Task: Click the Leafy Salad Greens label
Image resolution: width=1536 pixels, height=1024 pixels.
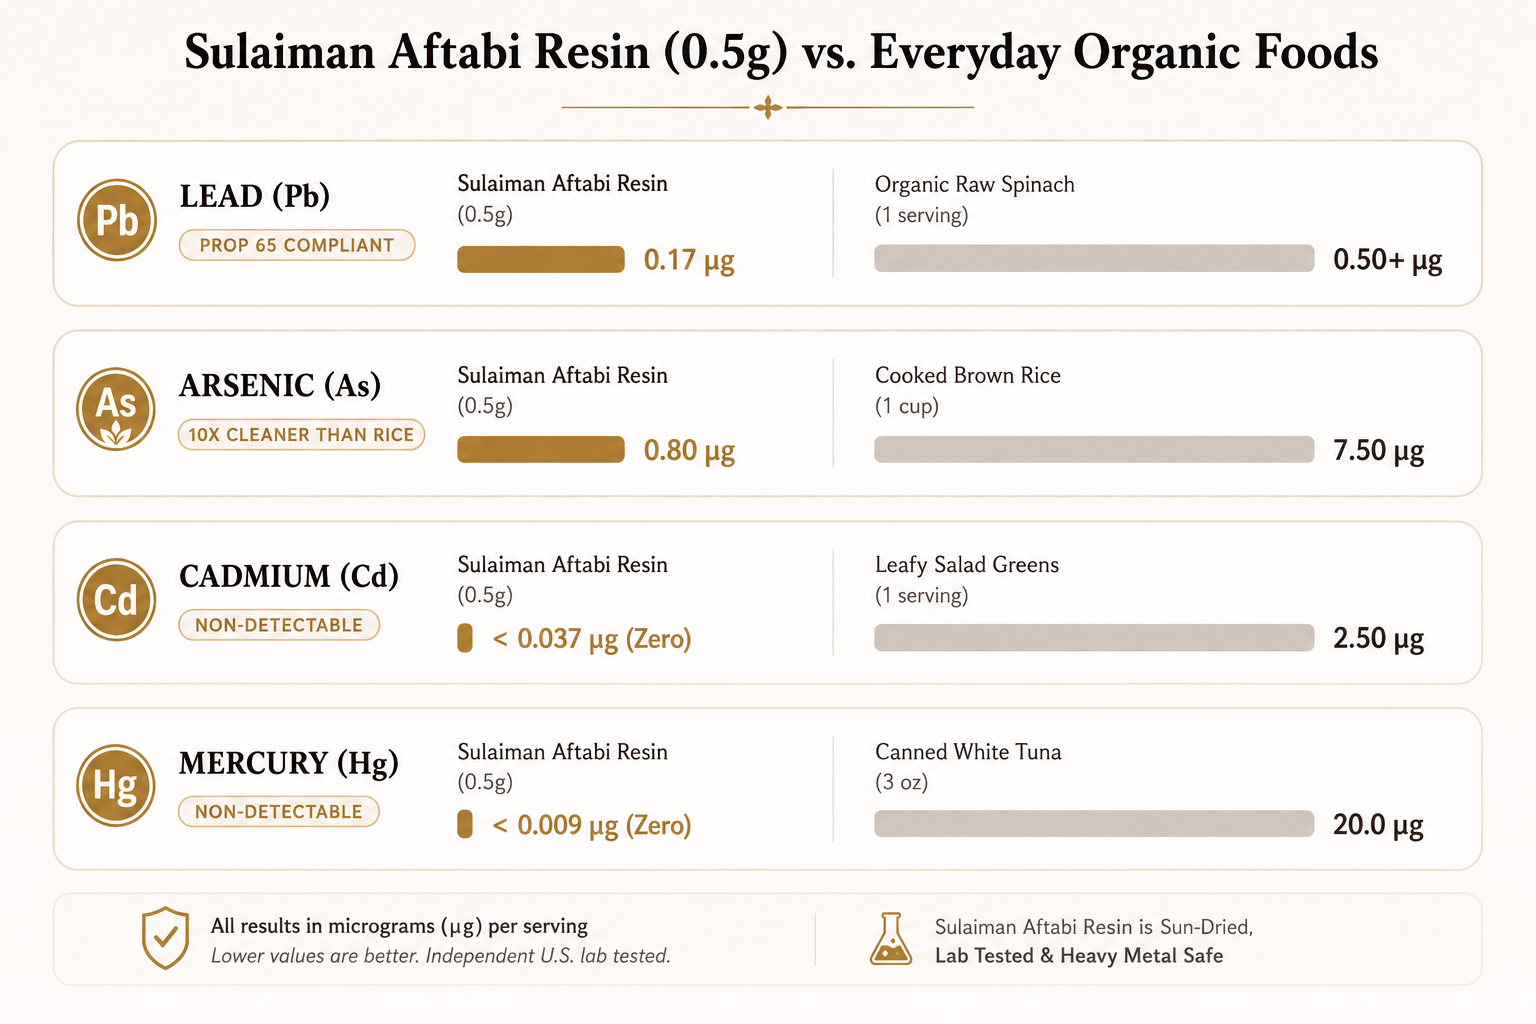Action: coord(967,565)
